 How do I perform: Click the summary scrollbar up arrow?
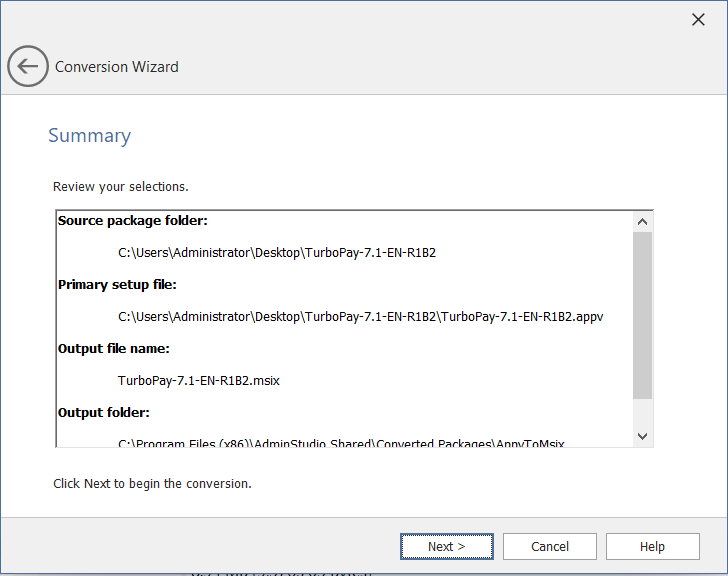click(x=642, y=222)
